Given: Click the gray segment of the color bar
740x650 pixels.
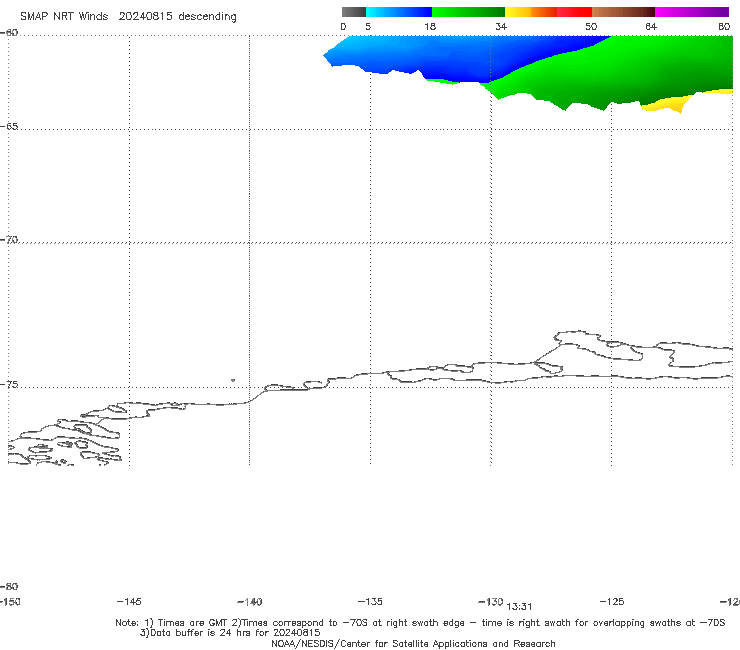Looking at the screenshot, I should point(353,12).
